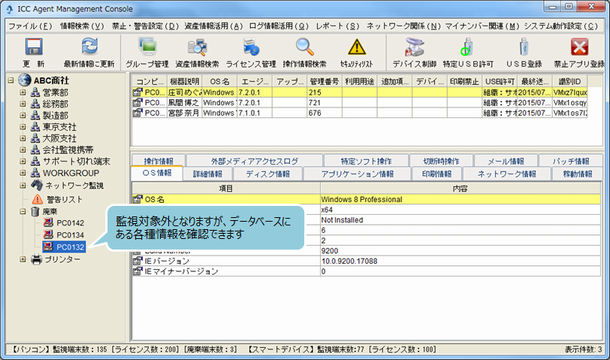Screen dimensions: 610x360
Task: Click 営業部 group icon in tree
Action: click(x=35, y=92)
